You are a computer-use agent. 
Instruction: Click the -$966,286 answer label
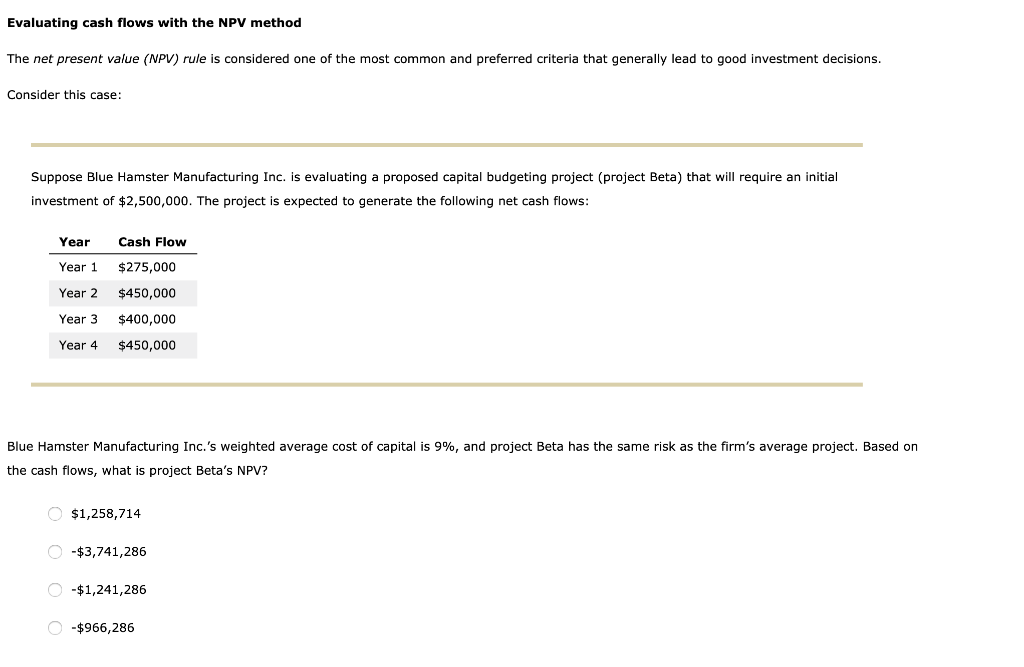pyautogui.click(x=103, y=627)
